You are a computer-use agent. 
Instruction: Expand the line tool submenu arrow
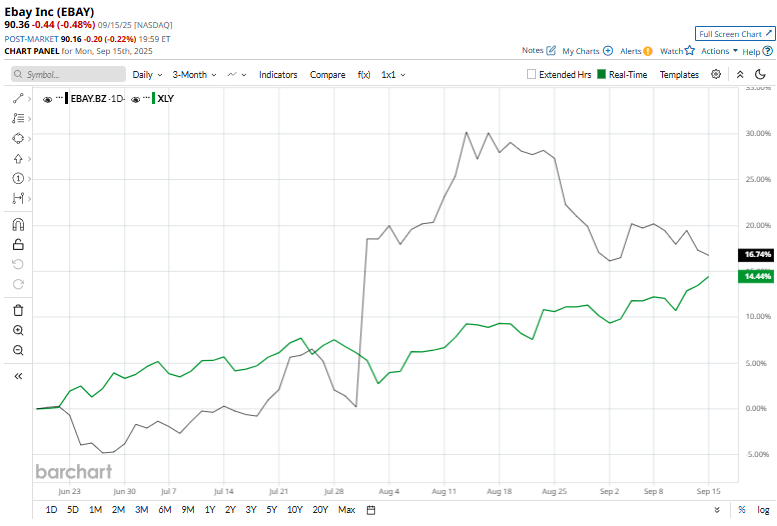pos(29,99)
